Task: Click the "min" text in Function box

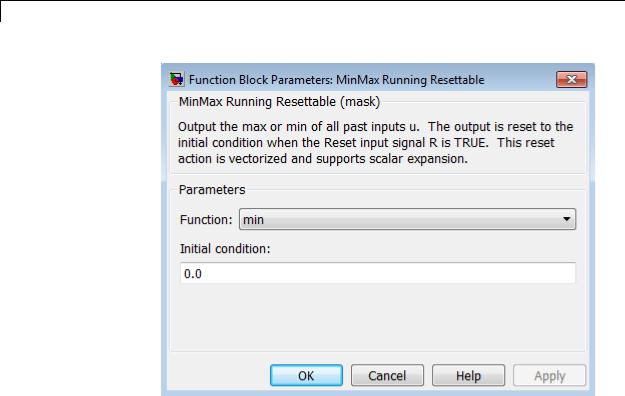Action: 253,220
